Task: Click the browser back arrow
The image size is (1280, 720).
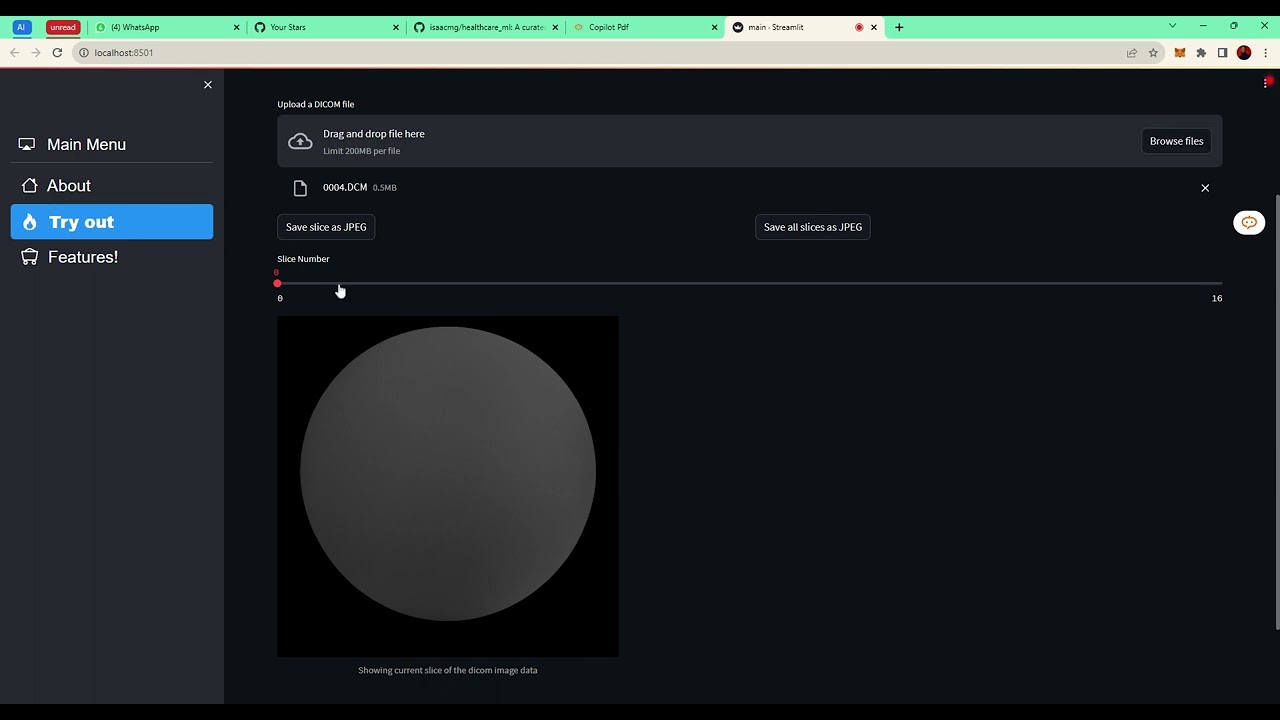Action: tap(14, 53)
